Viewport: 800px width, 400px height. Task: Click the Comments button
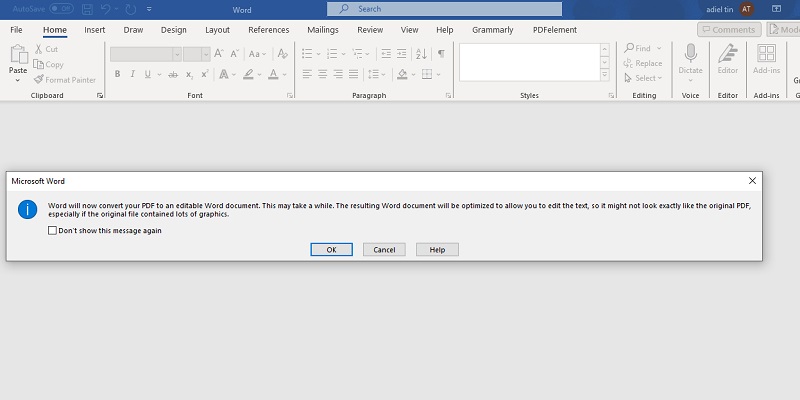(x=729, y=30)
